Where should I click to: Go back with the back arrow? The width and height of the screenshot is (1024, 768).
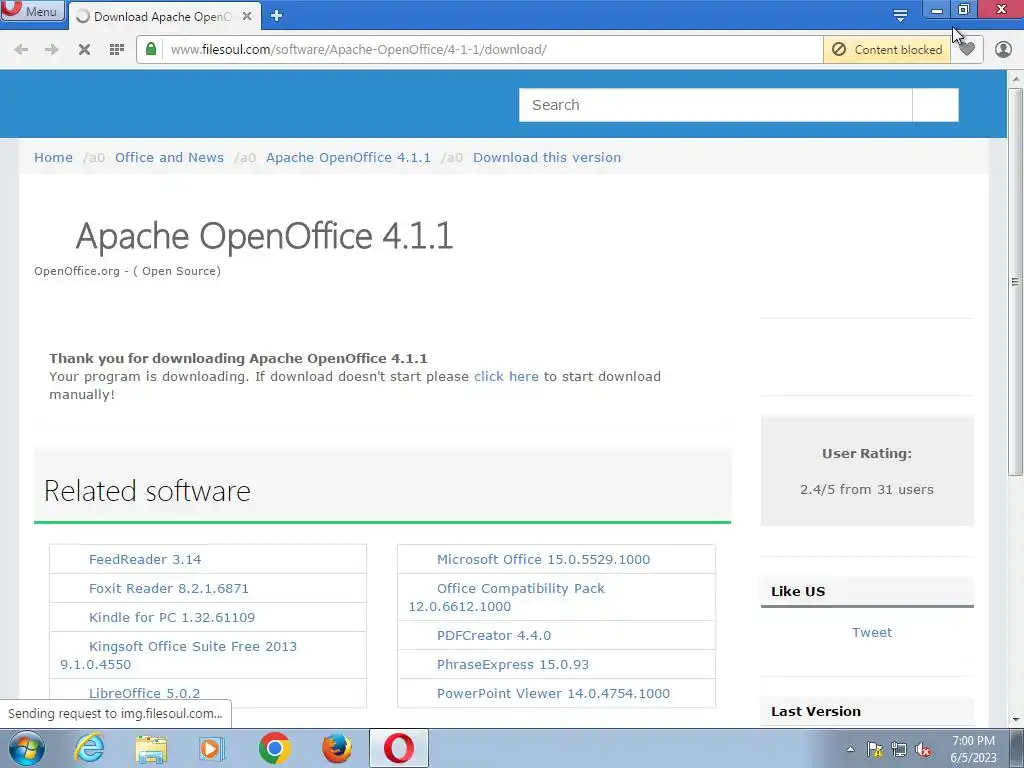point(21,50)
